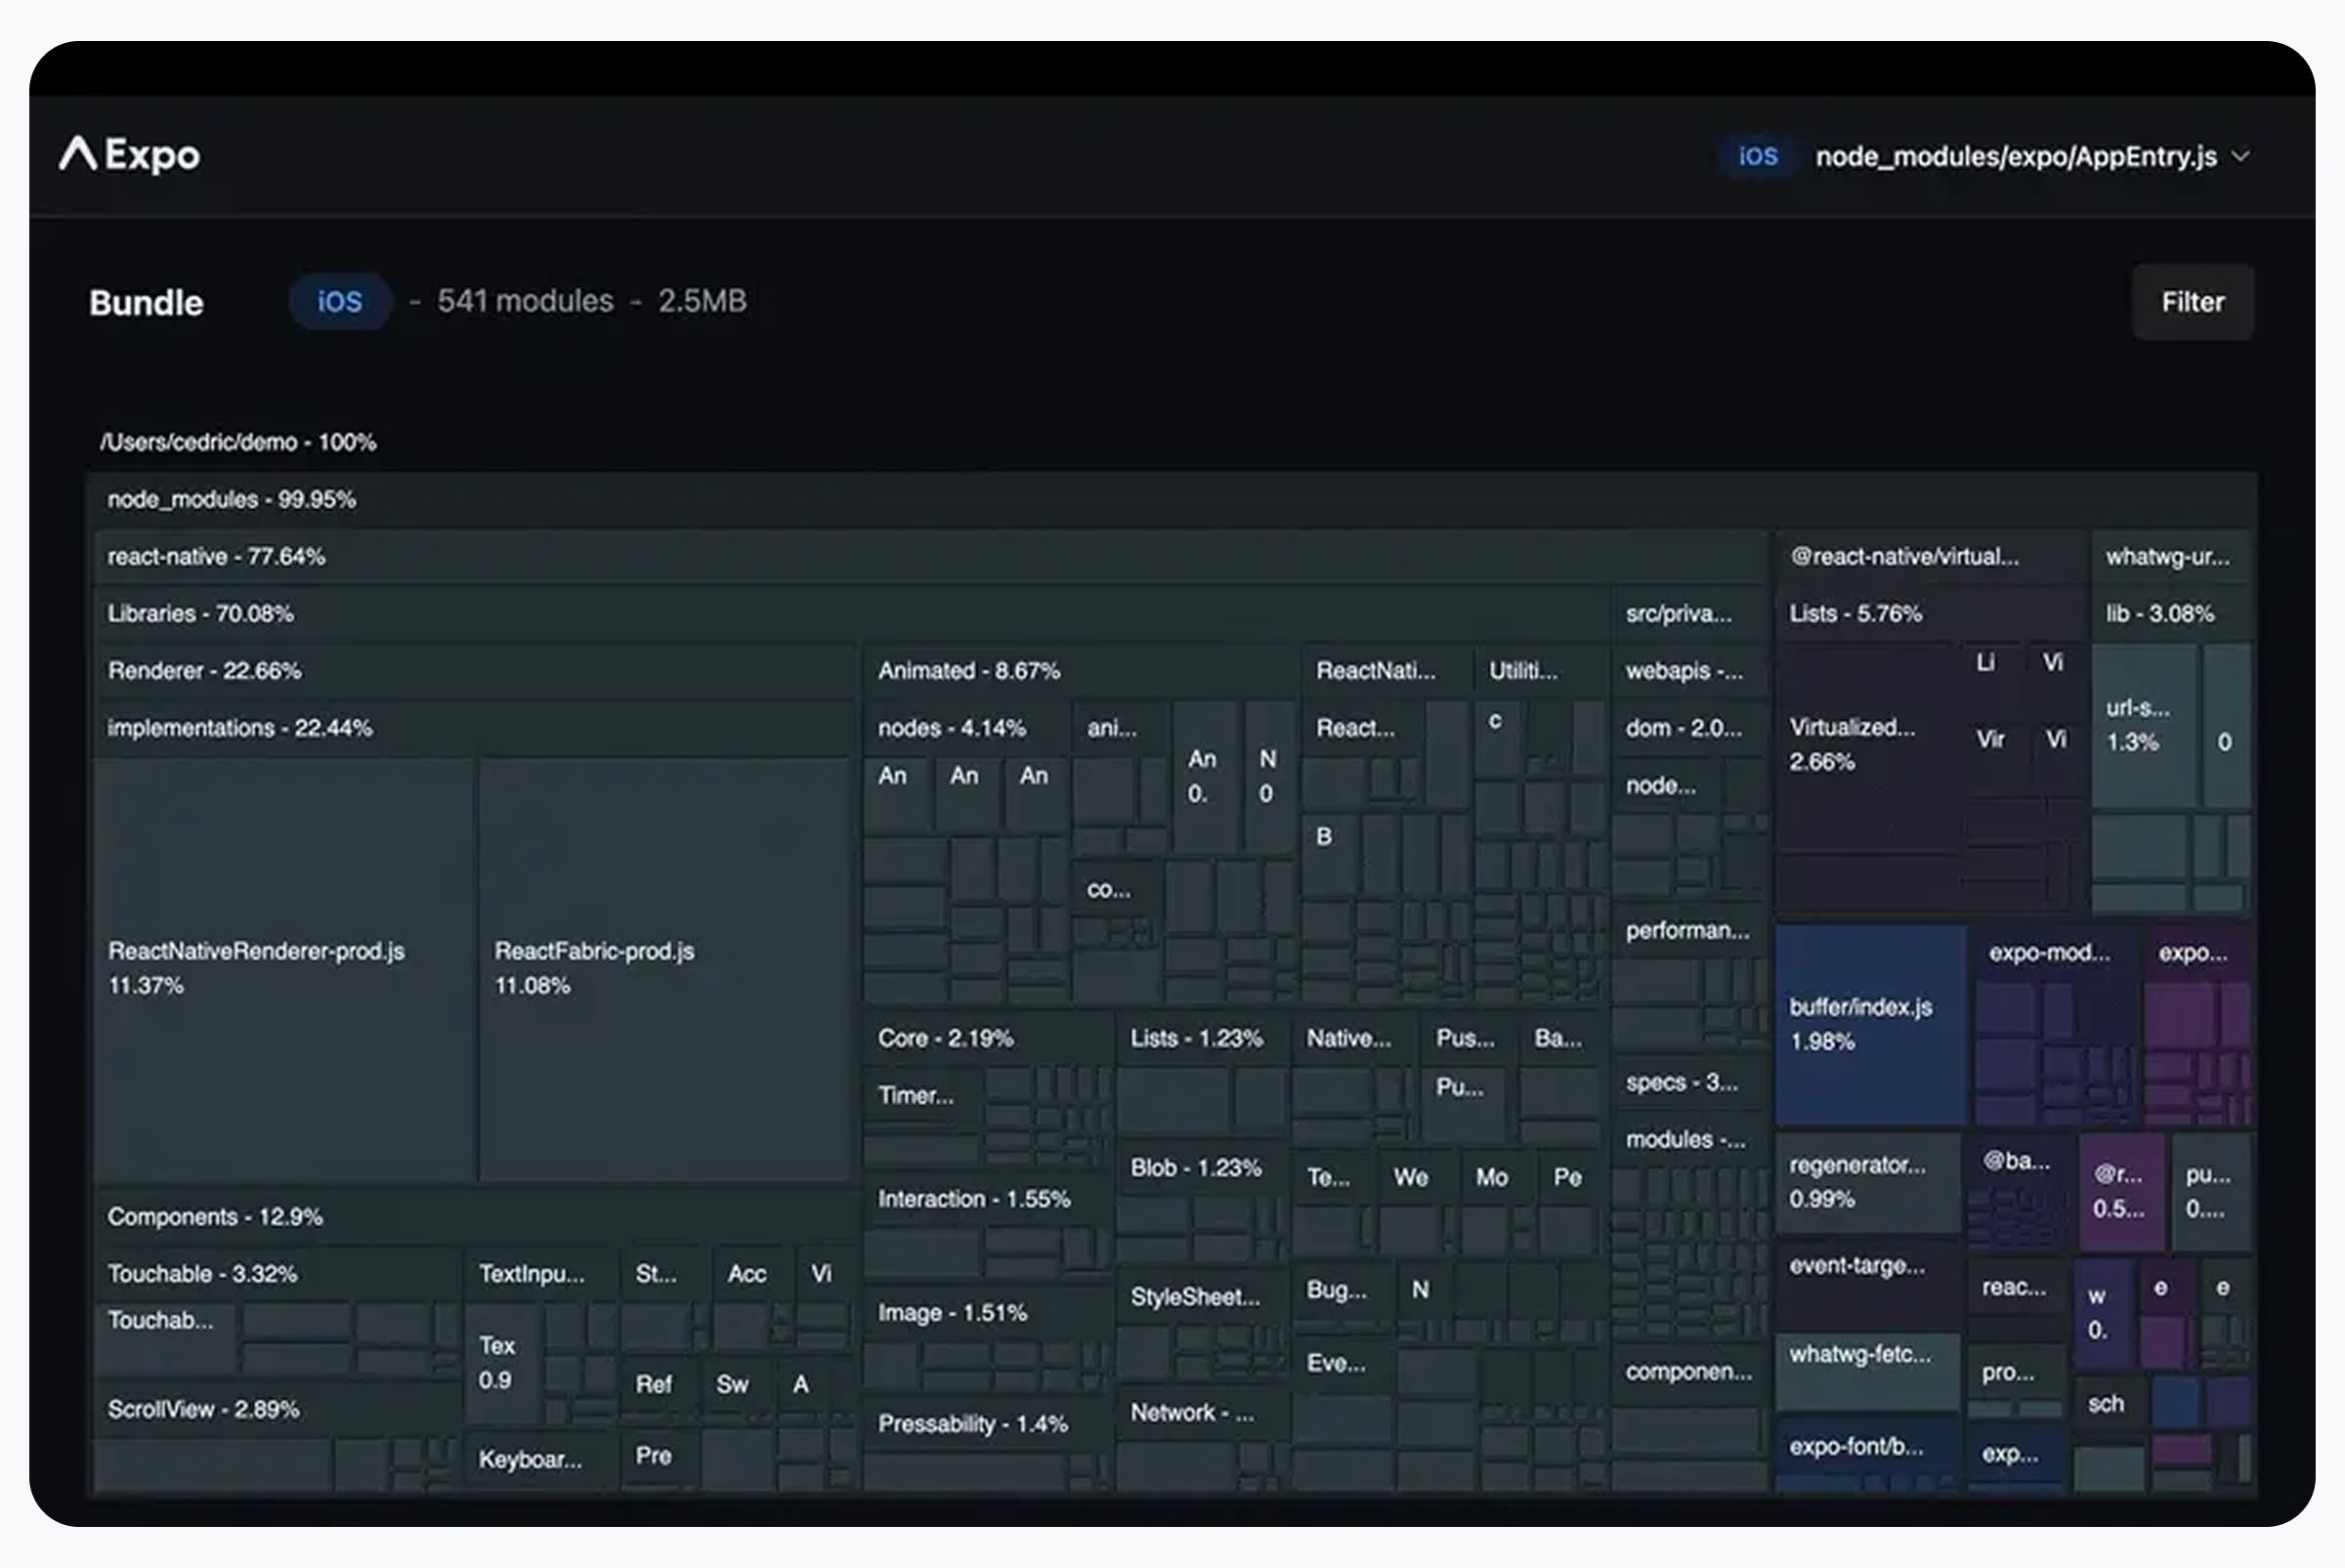The image size is (2345, 1568).
Task: Click the sch tile
Action: [x=2108, y=1404]
